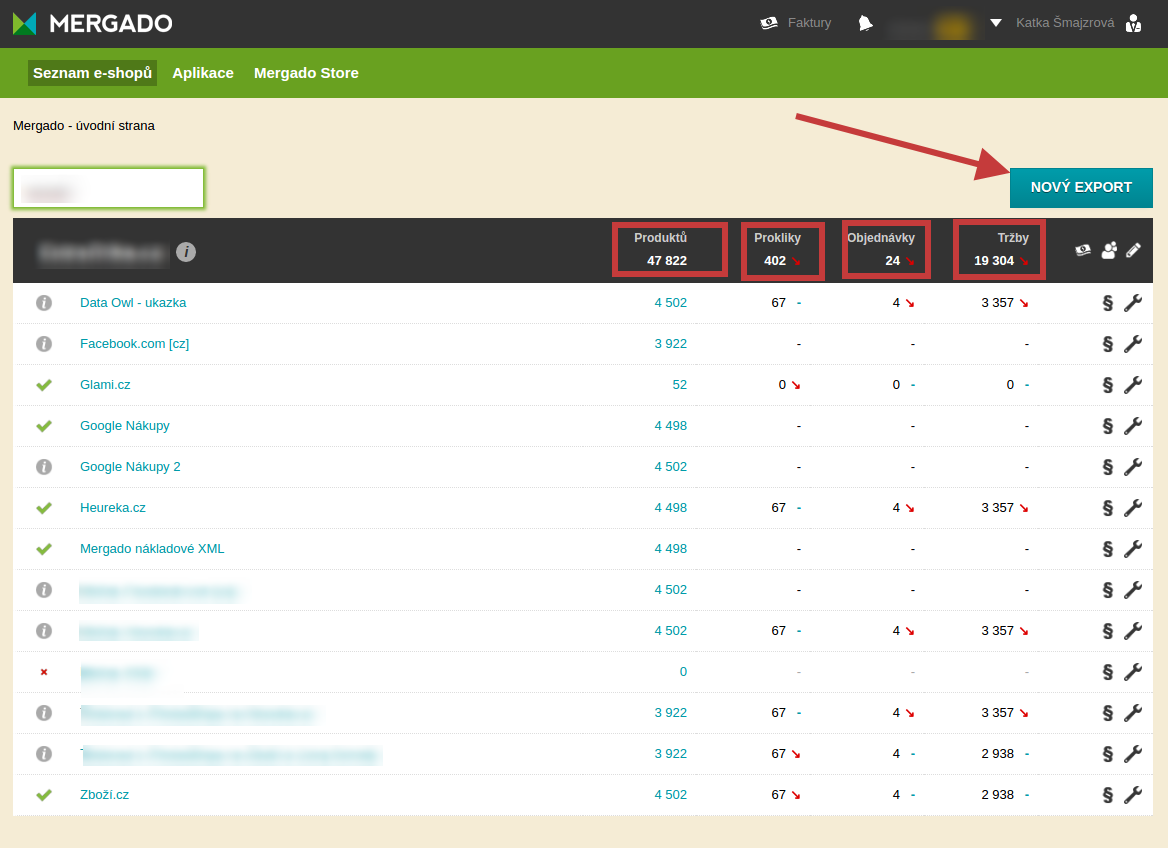Click the § icon for Mergado nákladové XML
This screenshot has width=1168, height=848.
(1108, 548)
